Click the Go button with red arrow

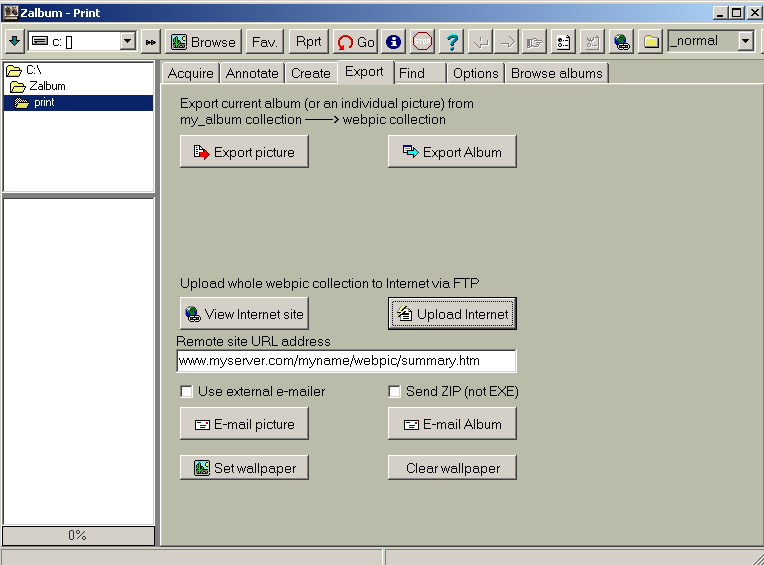click(x=356, y=42)
